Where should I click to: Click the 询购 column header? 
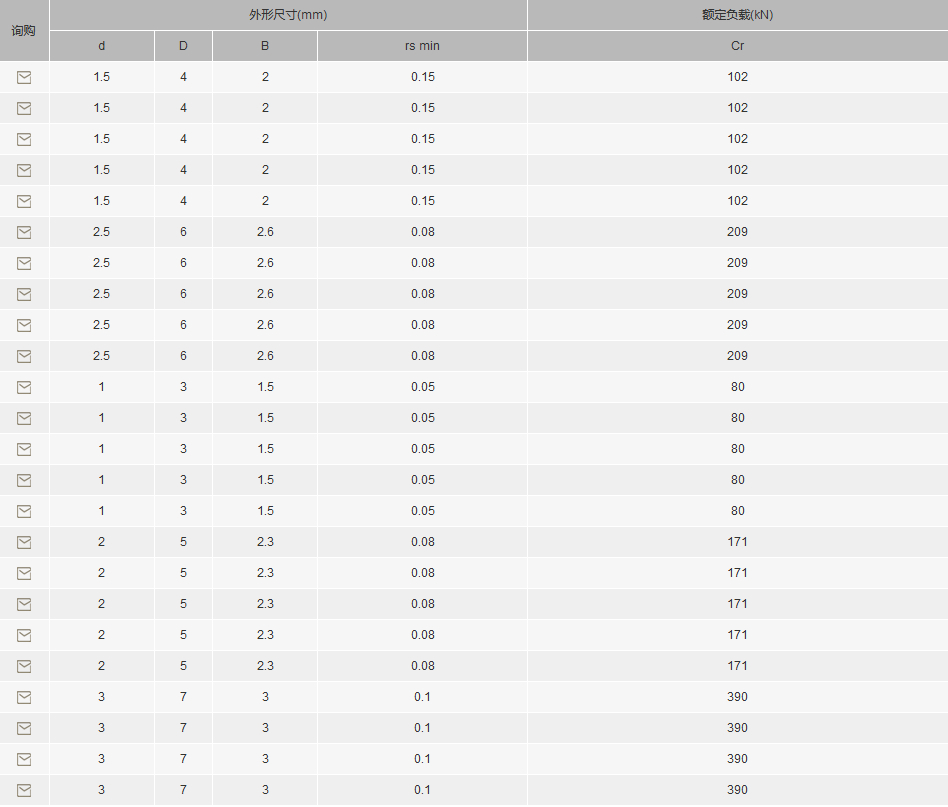(24, 30)
